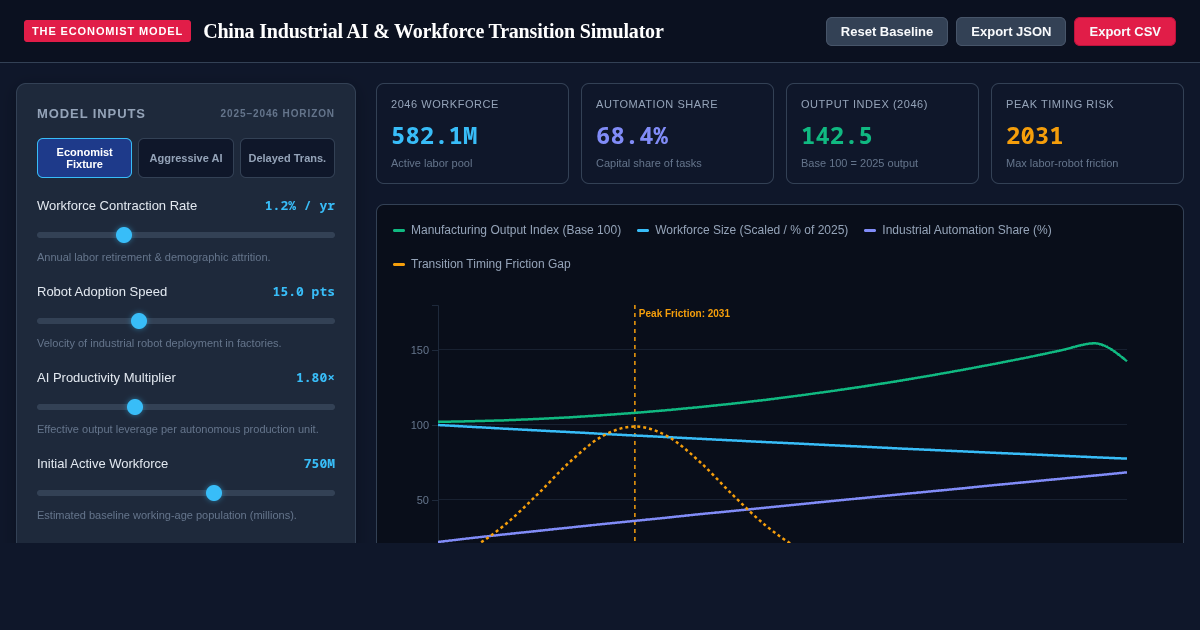Image resolution: width=1200 pixels, height=630 pixels.
Task: Toggle the Workforce Size legend entry
Action: pos(743,230)
